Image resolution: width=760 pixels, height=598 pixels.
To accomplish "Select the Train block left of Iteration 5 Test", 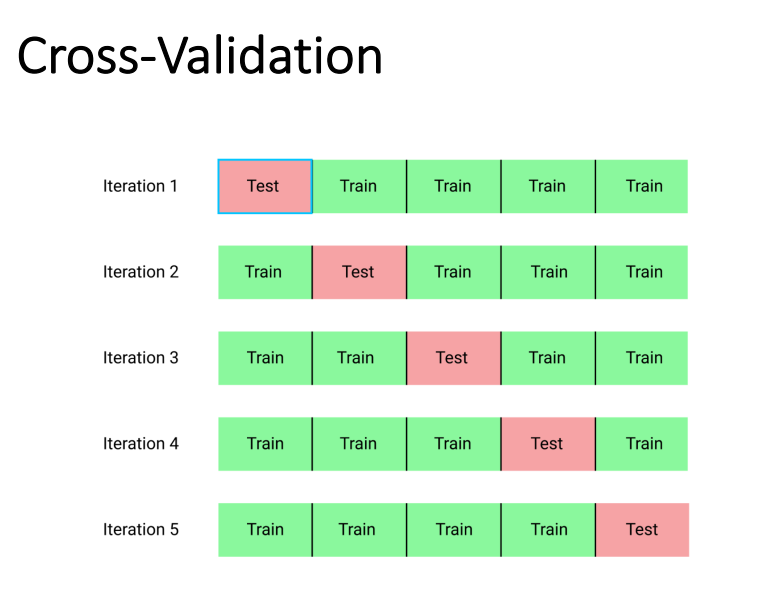I will click(x=547, y=530).
